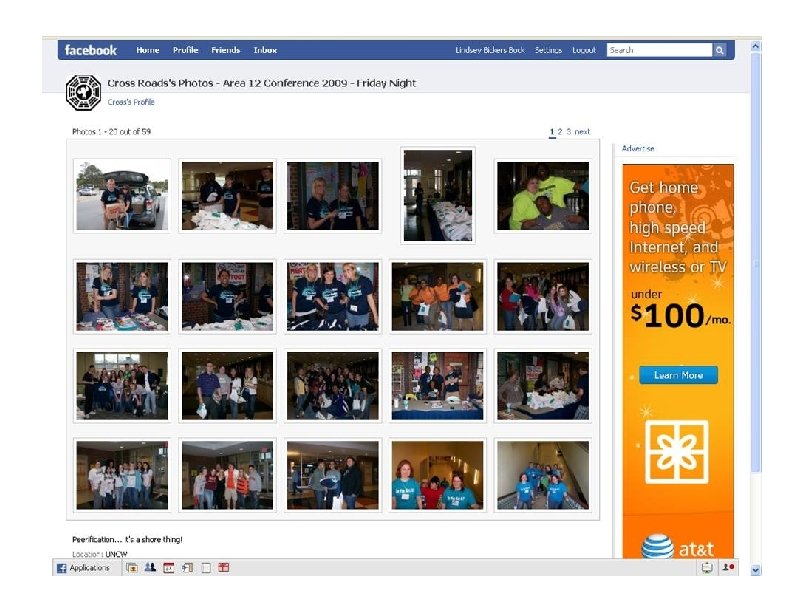
Task: Click the Advertise link above the ad
Action: tap(638, 148)
